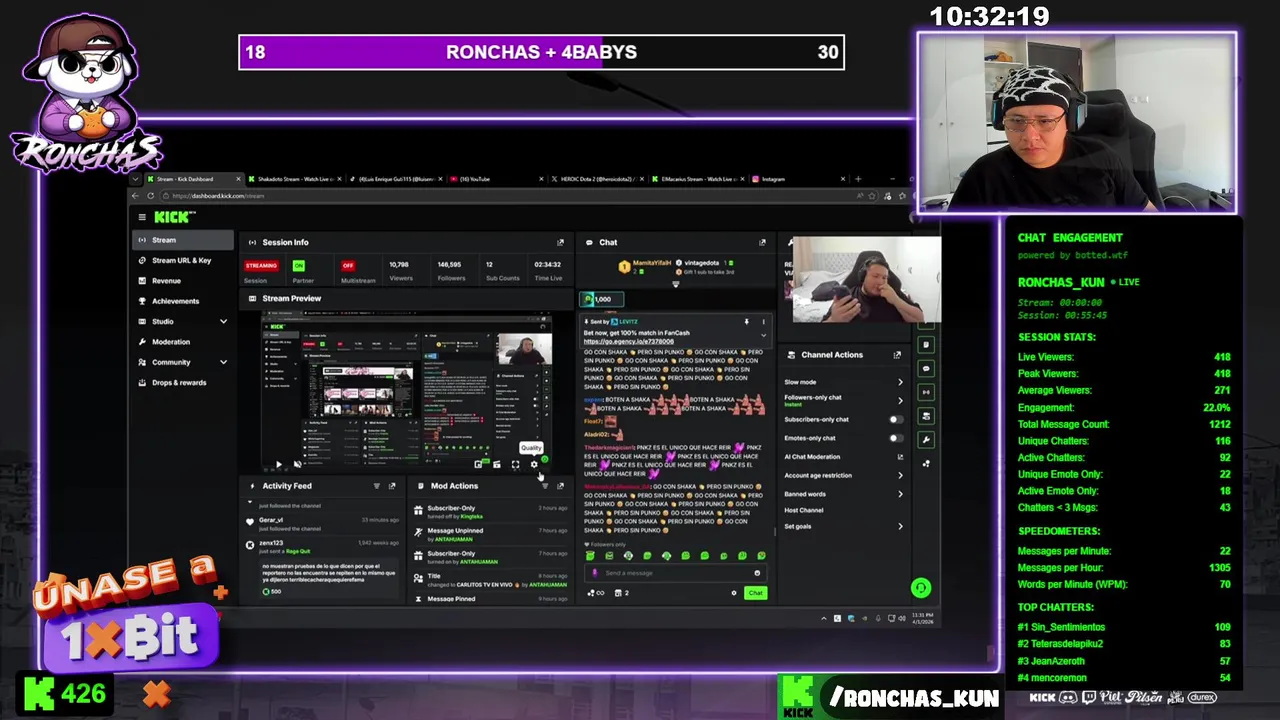Open the hamburger menu beside the Kick logo
Screen dimensions: 1280x720
[142, 217]
